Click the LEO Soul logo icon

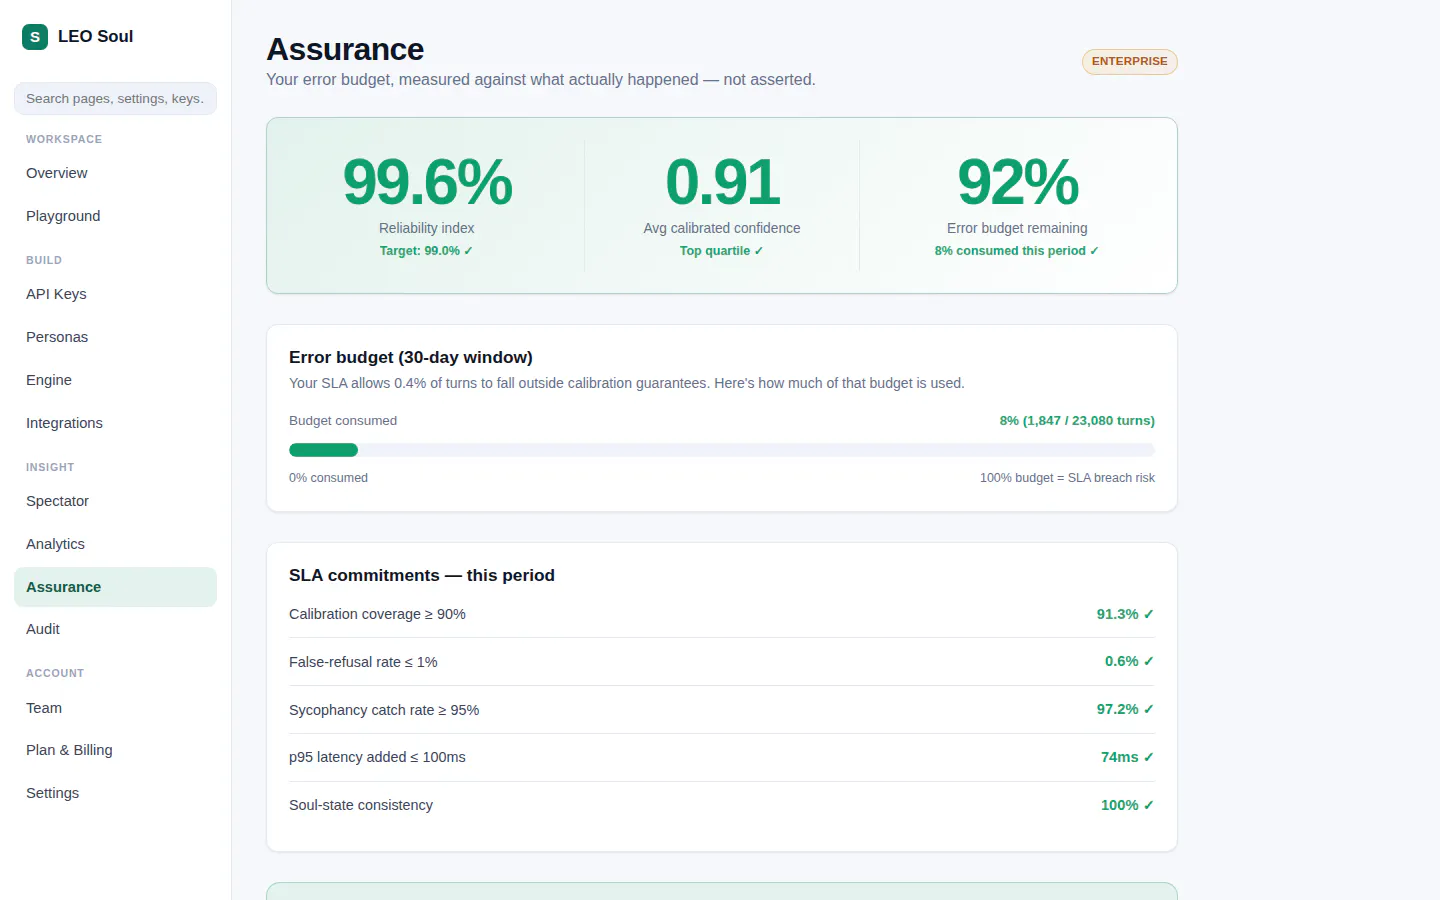[x=35, y=37]
